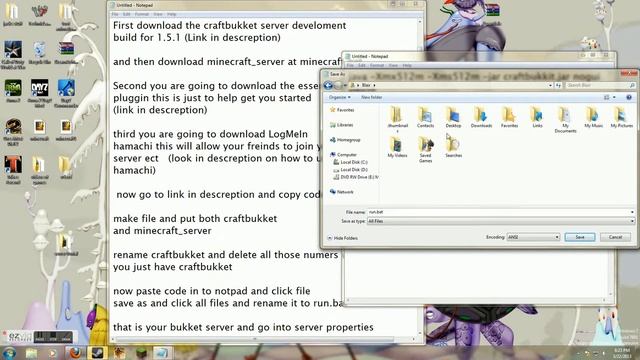The image size is (640, 360).
Task: Select DVD RW Drive (E:) in navigation pane
Action: (356, 177)
